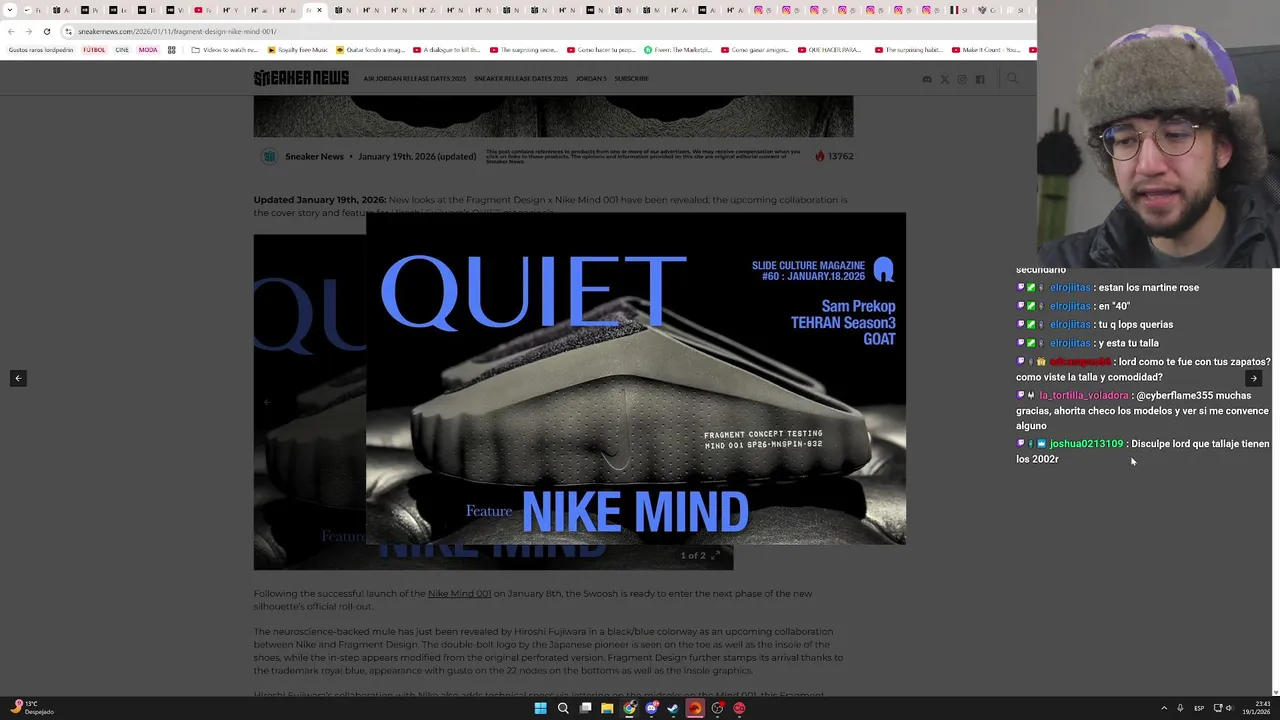Viewport: 1280px width, 720px height.
Task: Click the QUIET magazine cover image
Action: click(635, 378)
